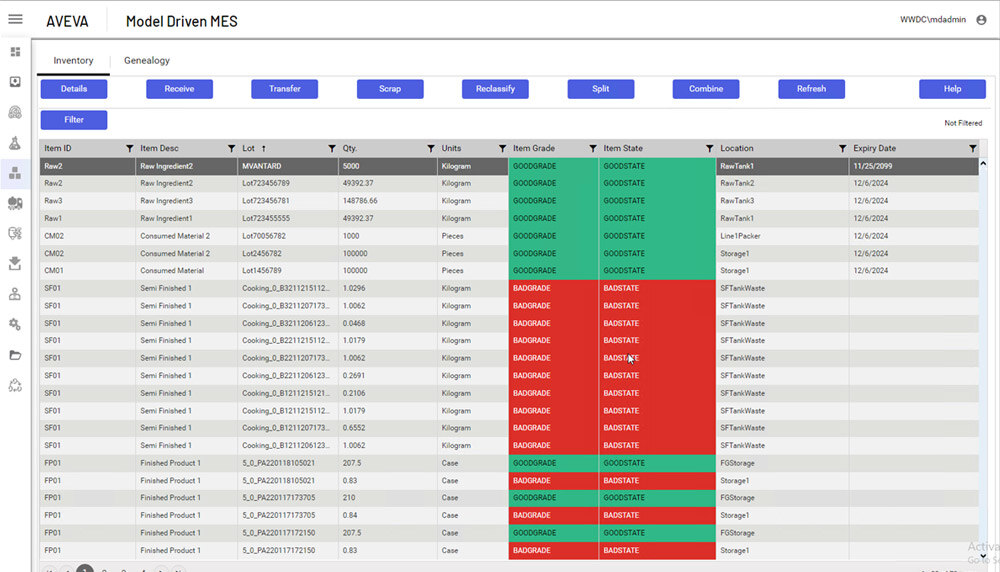Viewport: 1000px width, 572px height.
Task: Sort by the Lot column header
Action: point(249,149)
